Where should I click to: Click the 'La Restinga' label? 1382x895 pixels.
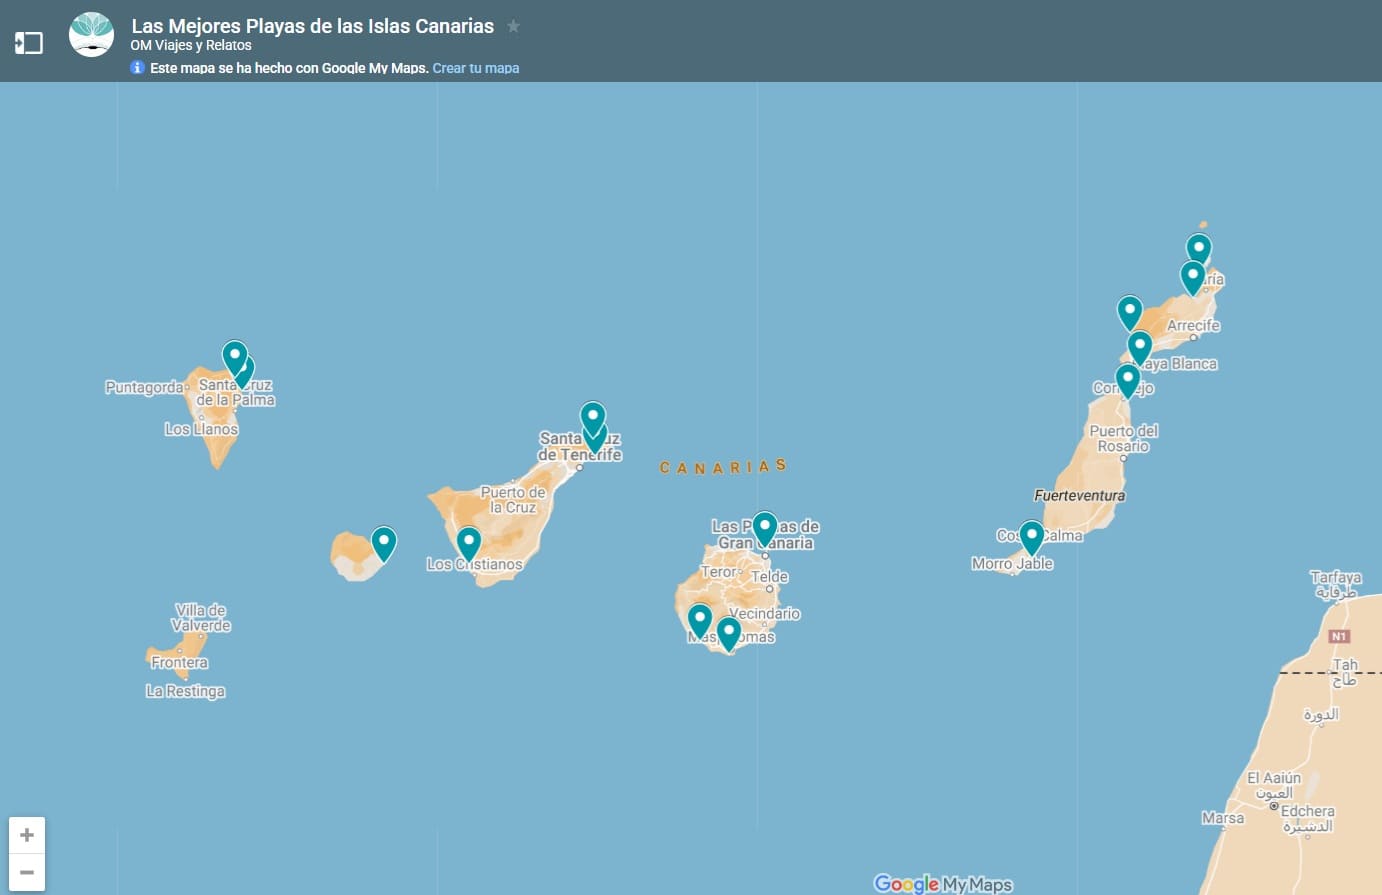tap(185, 691)
